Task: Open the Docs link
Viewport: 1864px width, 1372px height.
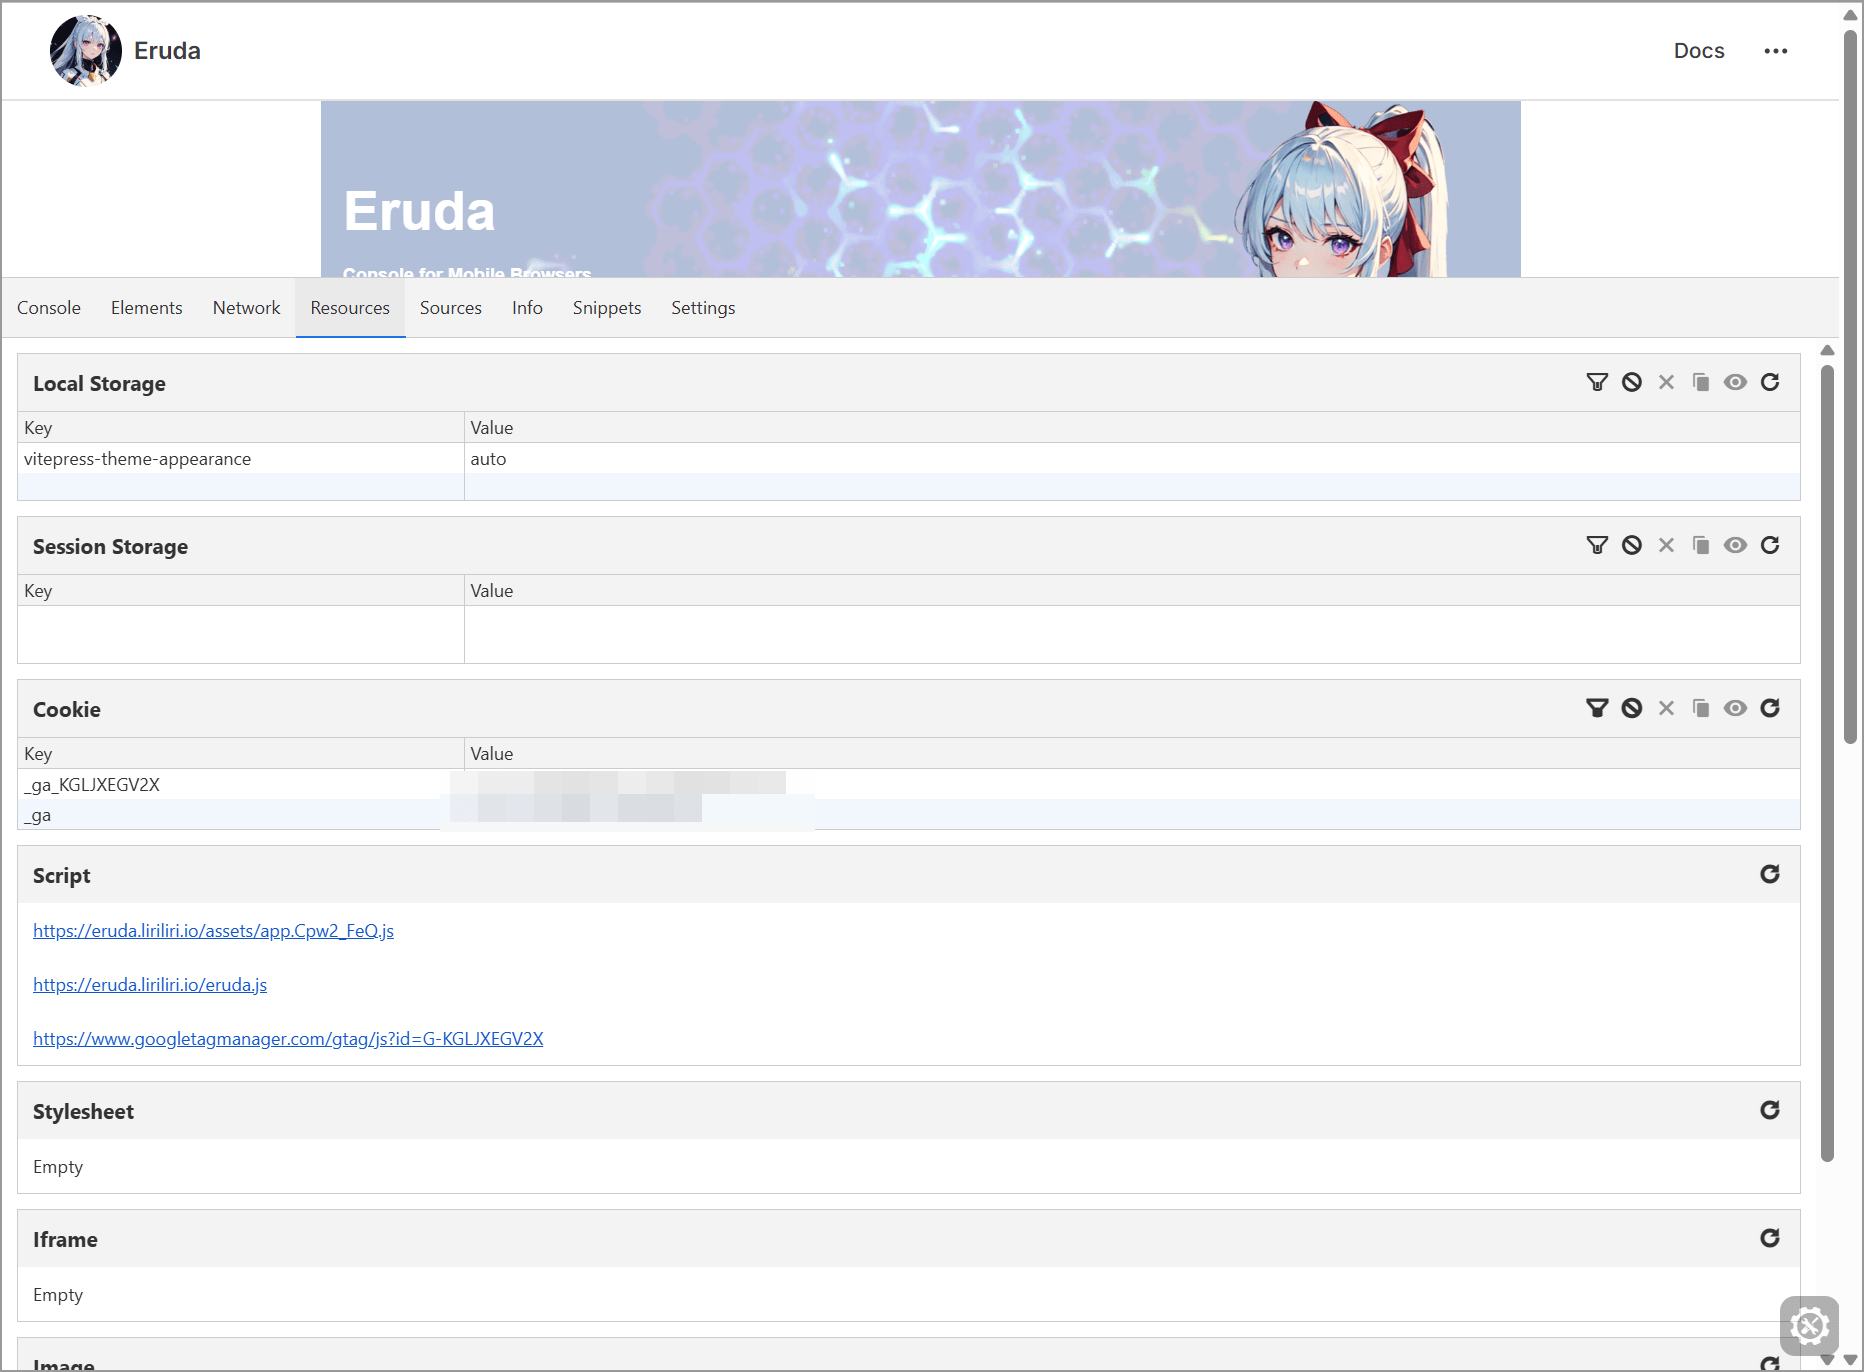Action: coord(1699,51)
